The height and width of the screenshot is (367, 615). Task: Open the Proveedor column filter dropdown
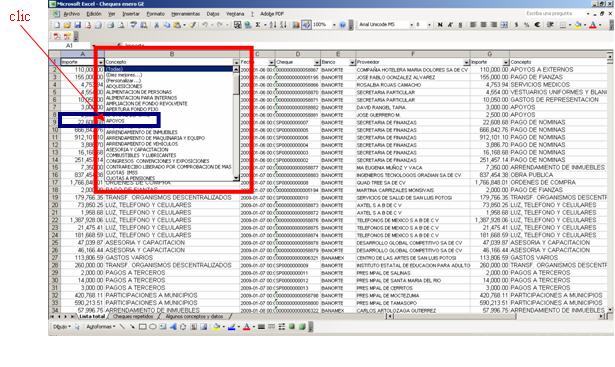(466, 62)
